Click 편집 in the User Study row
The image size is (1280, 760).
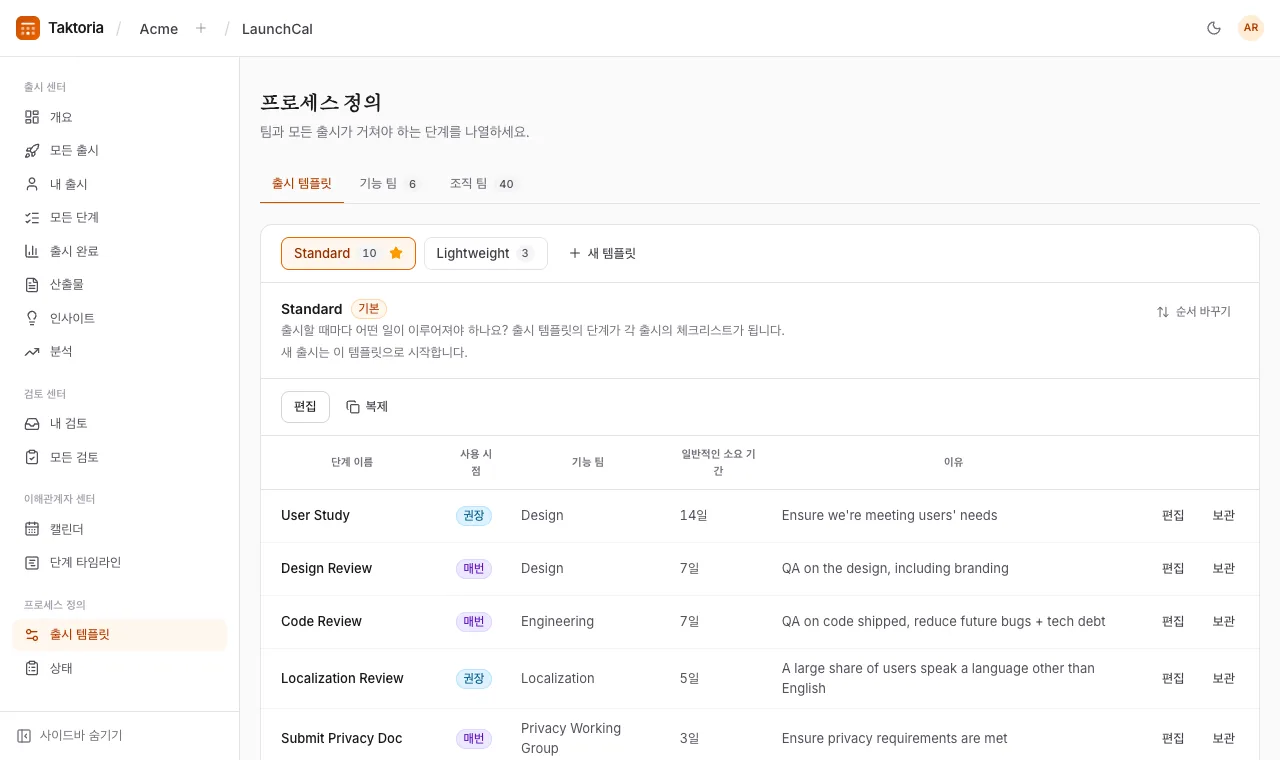tap(1173, 515)
